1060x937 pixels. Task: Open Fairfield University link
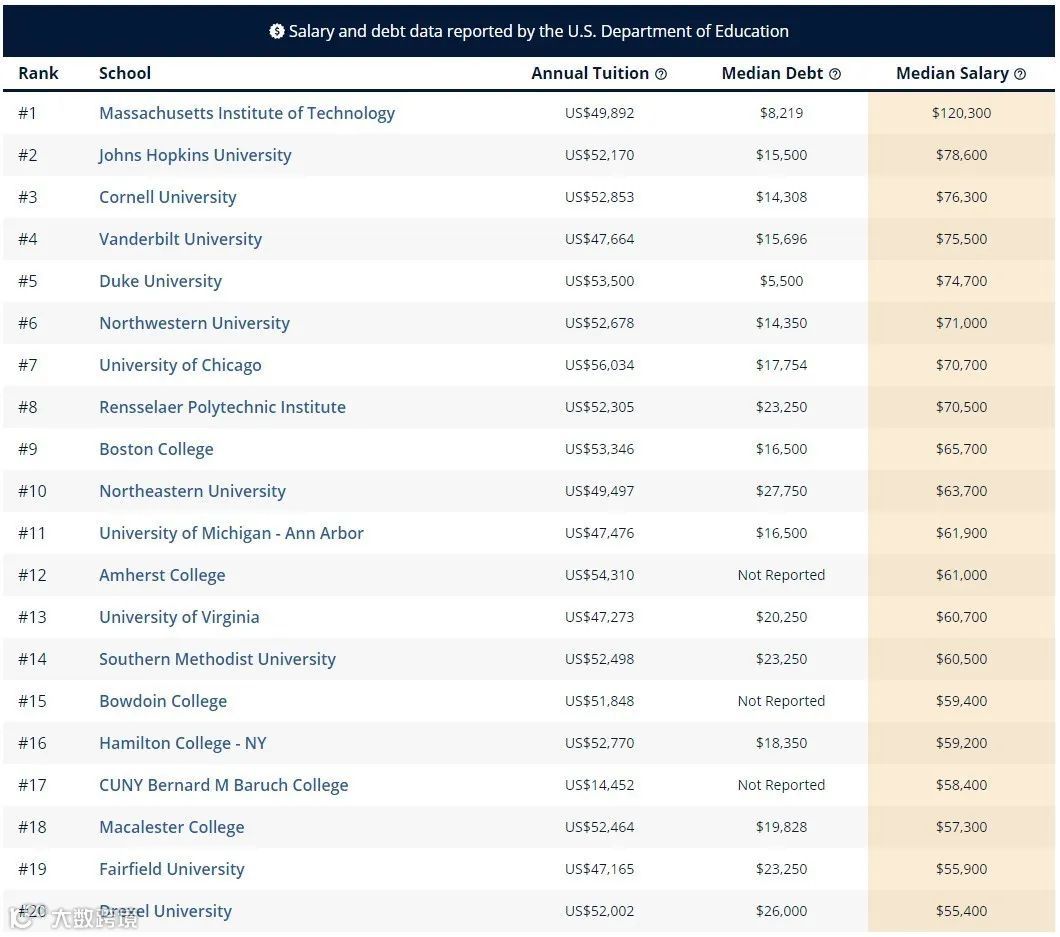click(x=172, y=869)
